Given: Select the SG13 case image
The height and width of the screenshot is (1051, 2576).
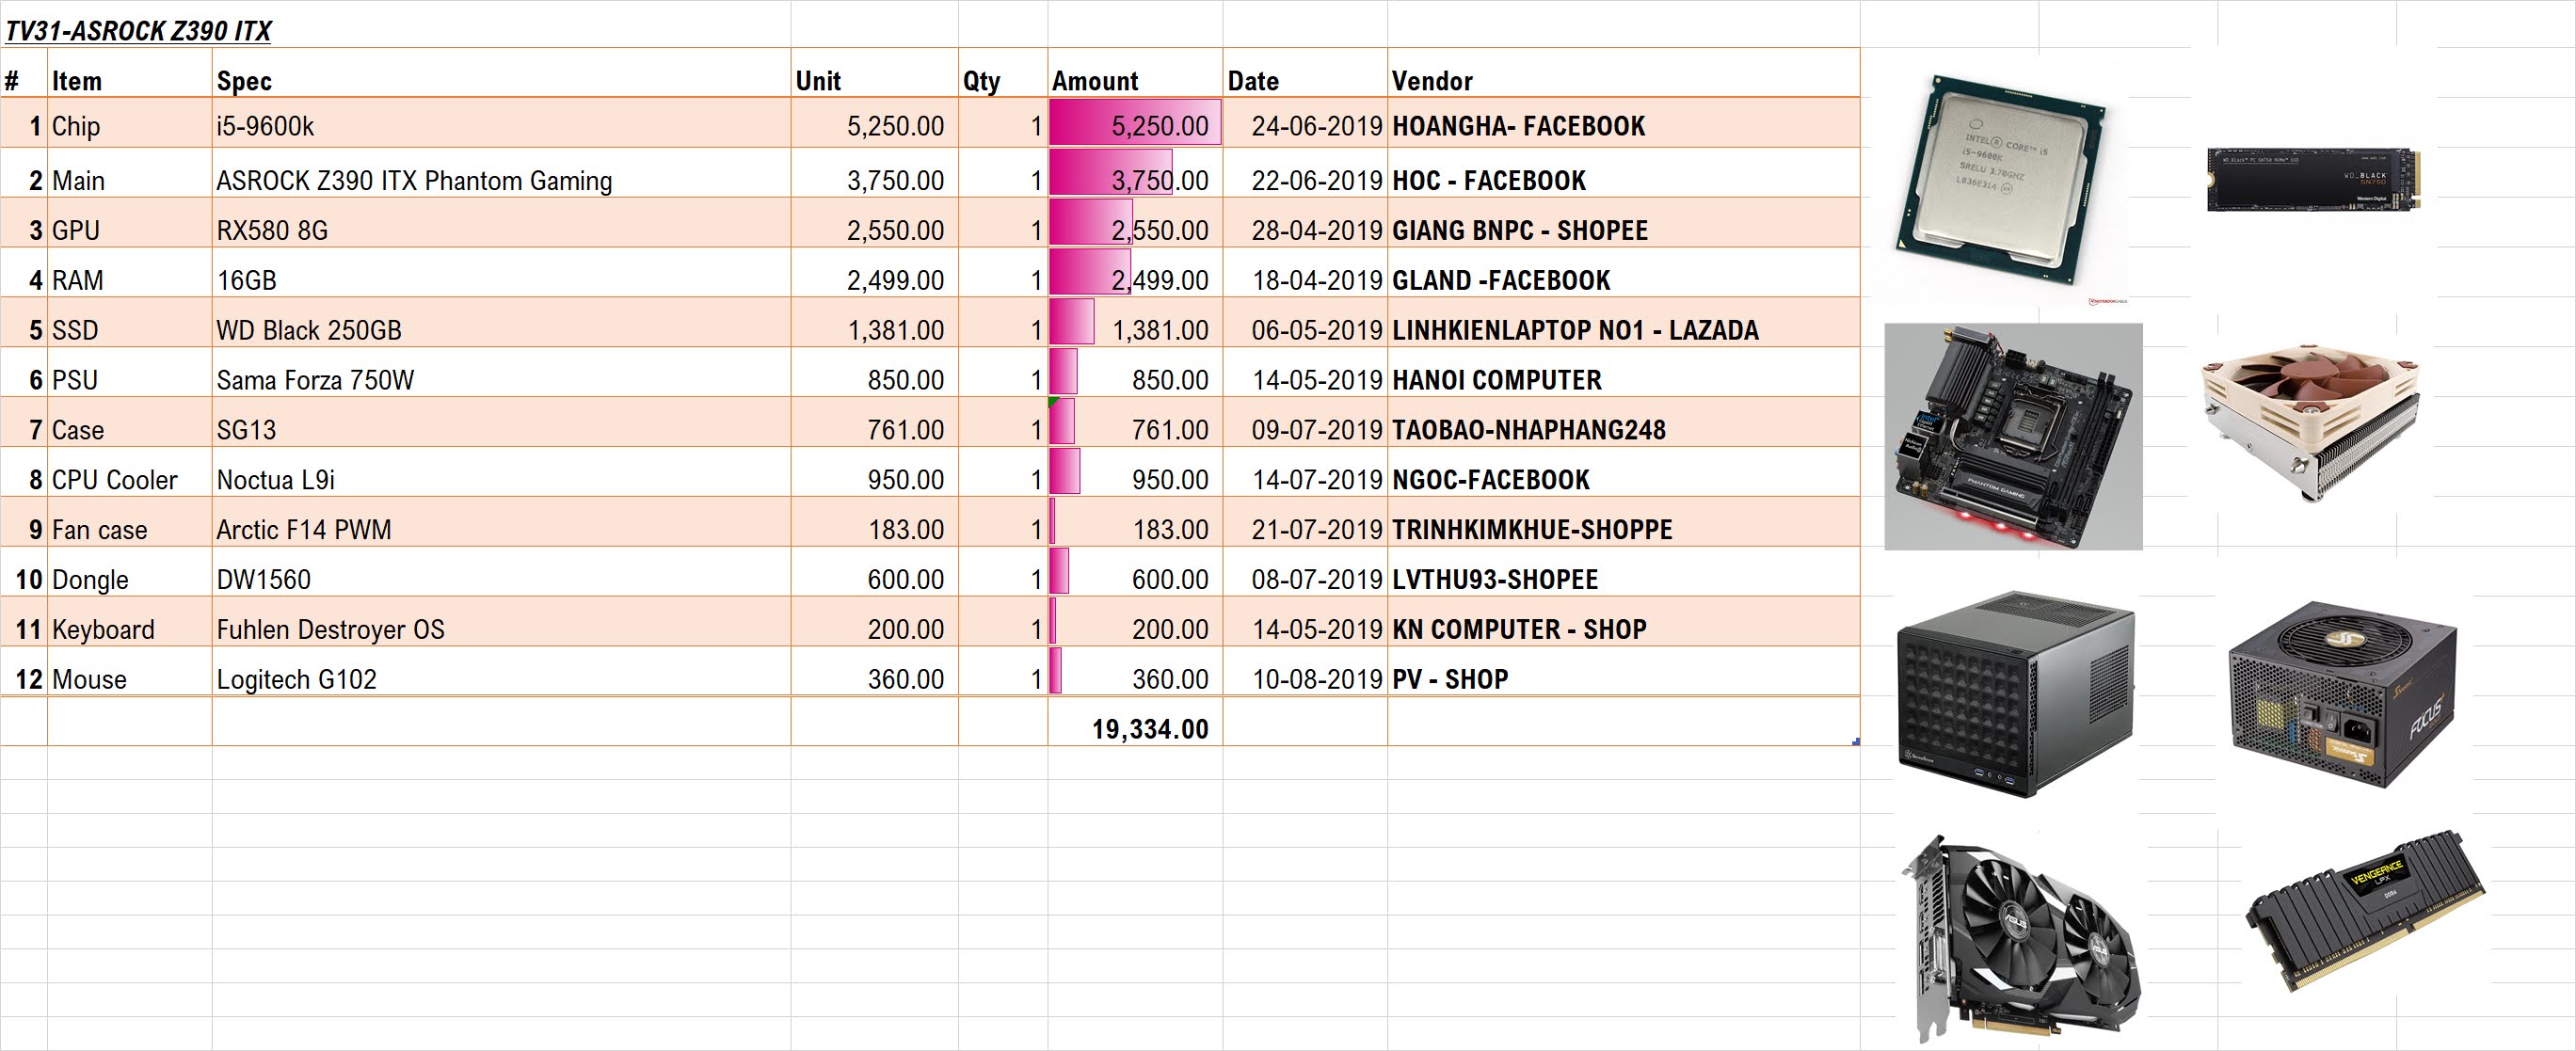Looking at the screenshot, I should coord(2014,695).
